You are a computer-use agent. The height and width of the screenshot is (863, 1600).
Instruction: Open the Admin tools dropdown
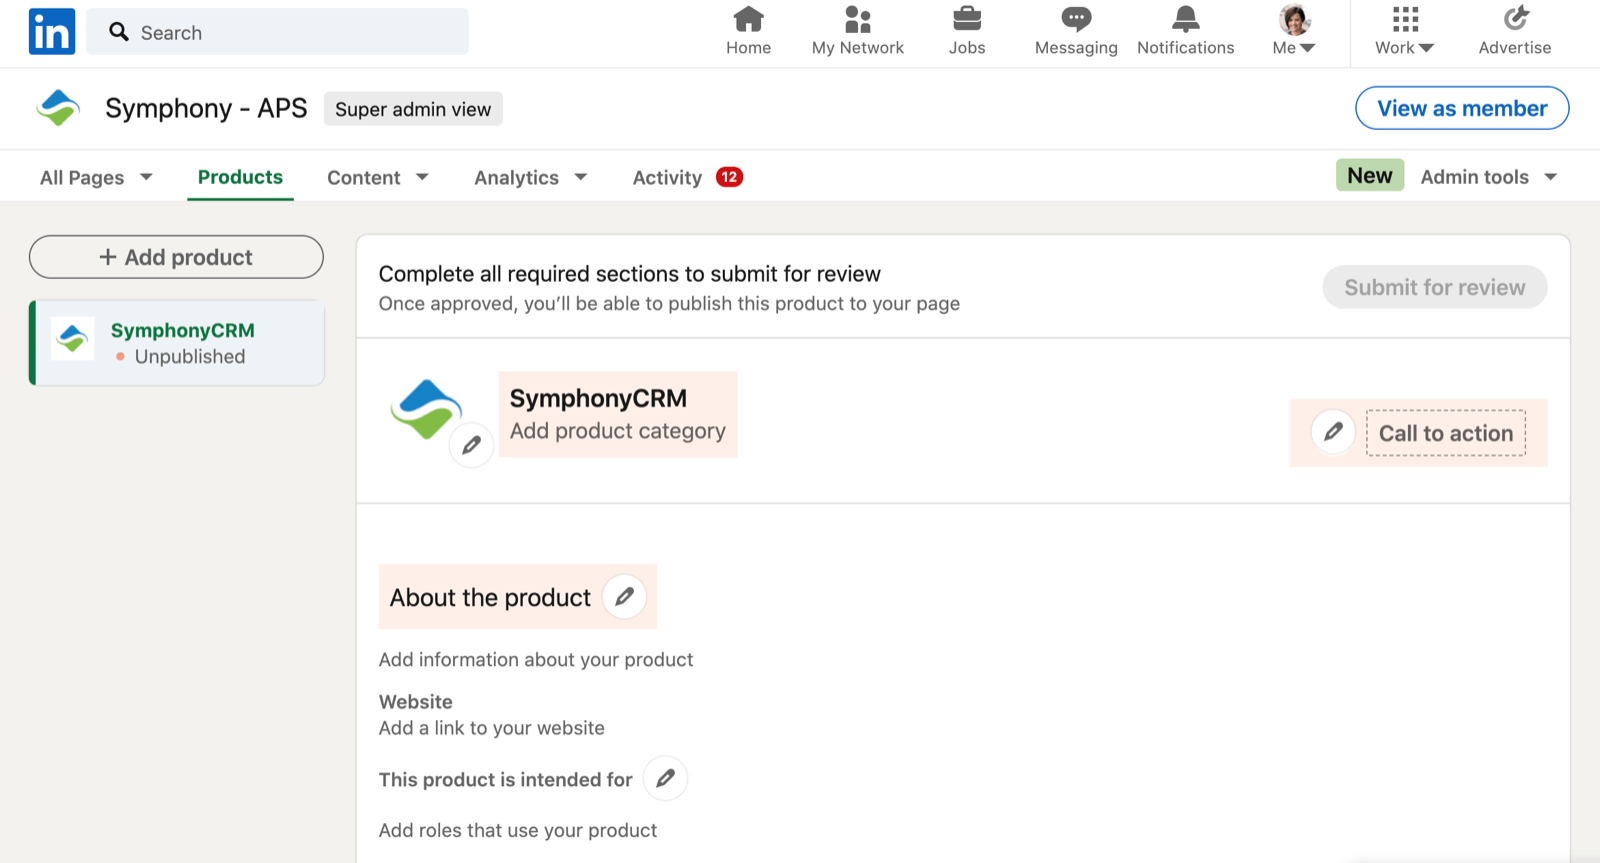(1488, 177)
